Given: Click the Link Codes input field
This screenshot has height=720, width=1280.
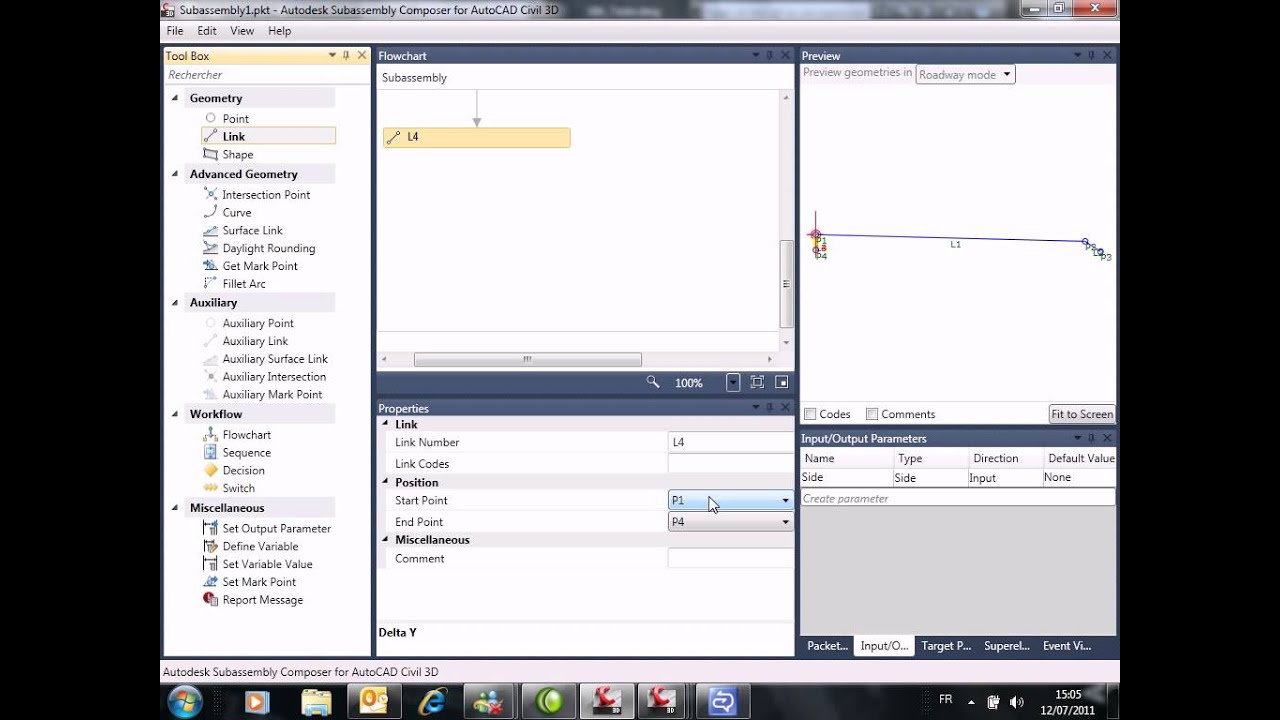Looking at the screenshot, I should (730, 464).
